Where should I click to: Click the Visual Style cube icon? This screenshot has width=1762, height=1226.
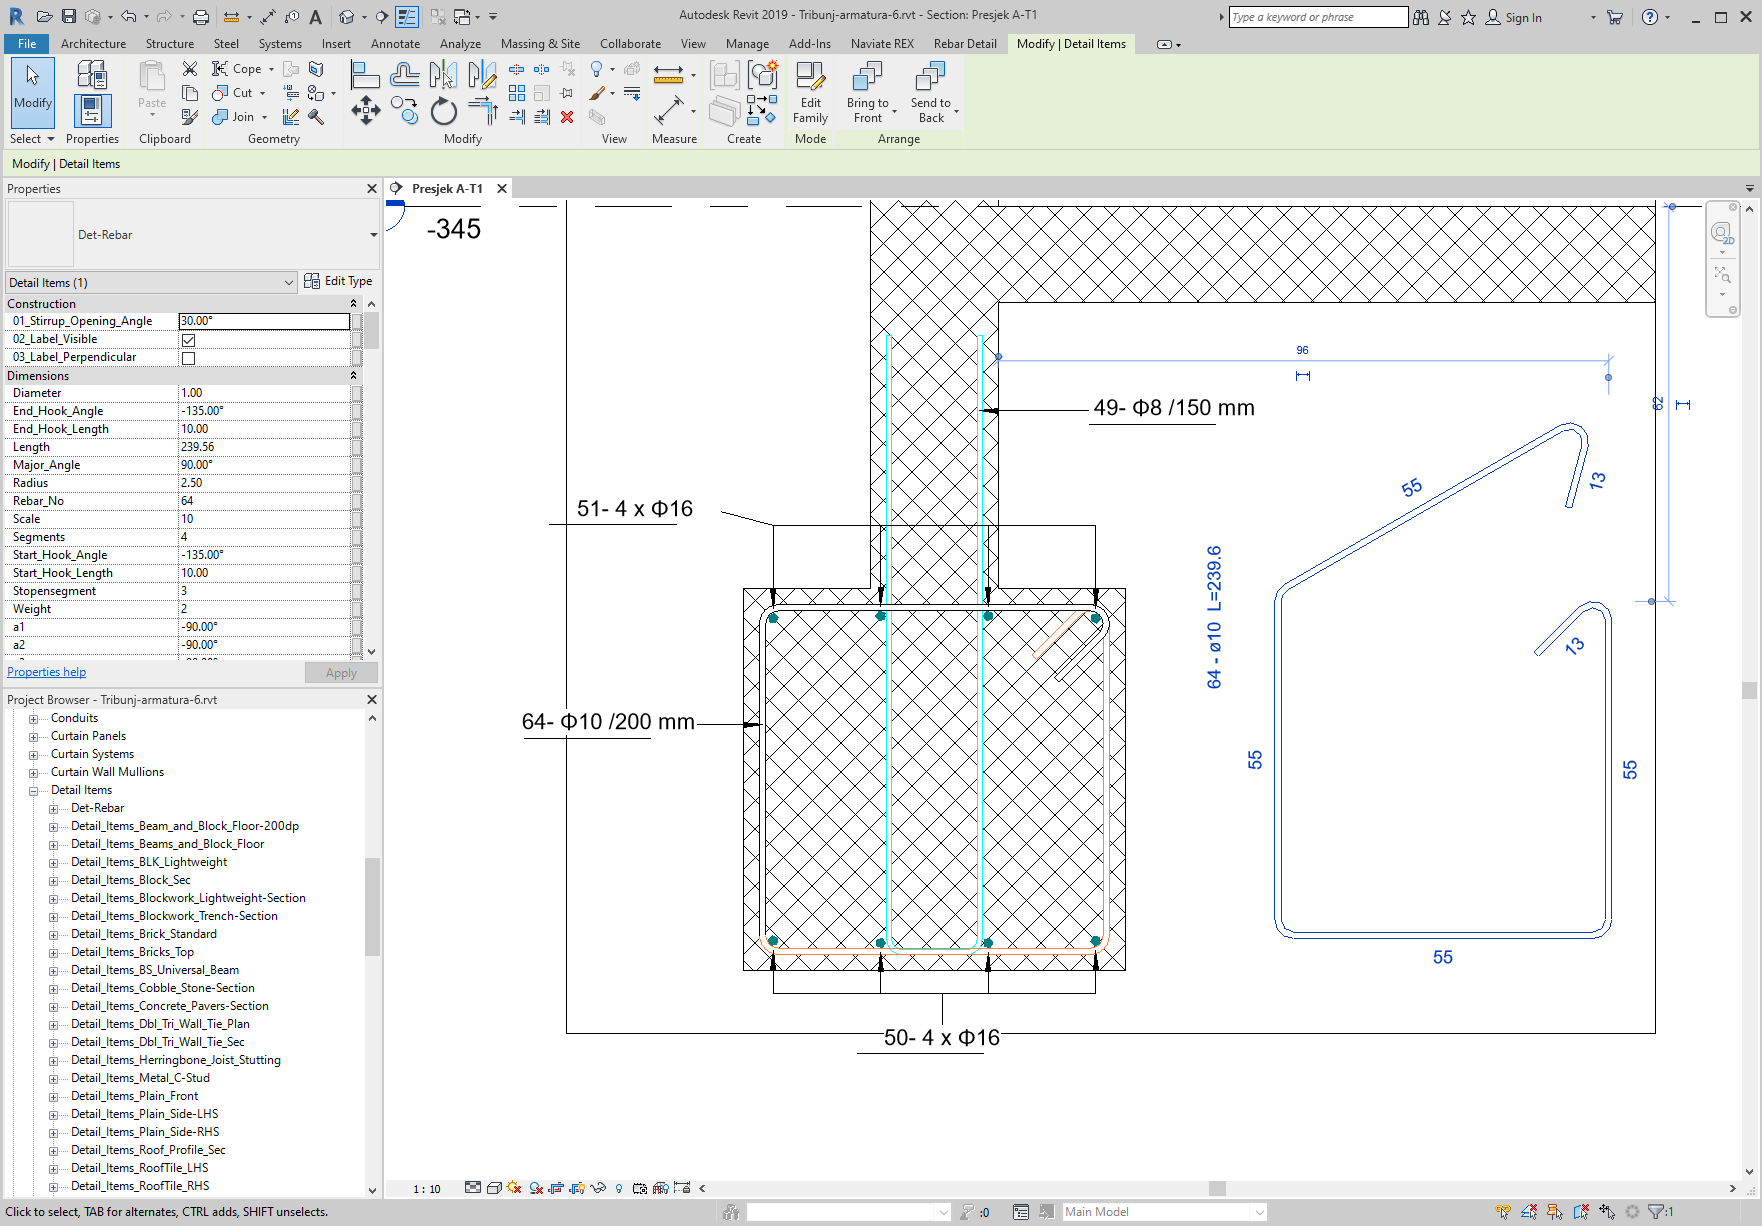click(494, 1188)
